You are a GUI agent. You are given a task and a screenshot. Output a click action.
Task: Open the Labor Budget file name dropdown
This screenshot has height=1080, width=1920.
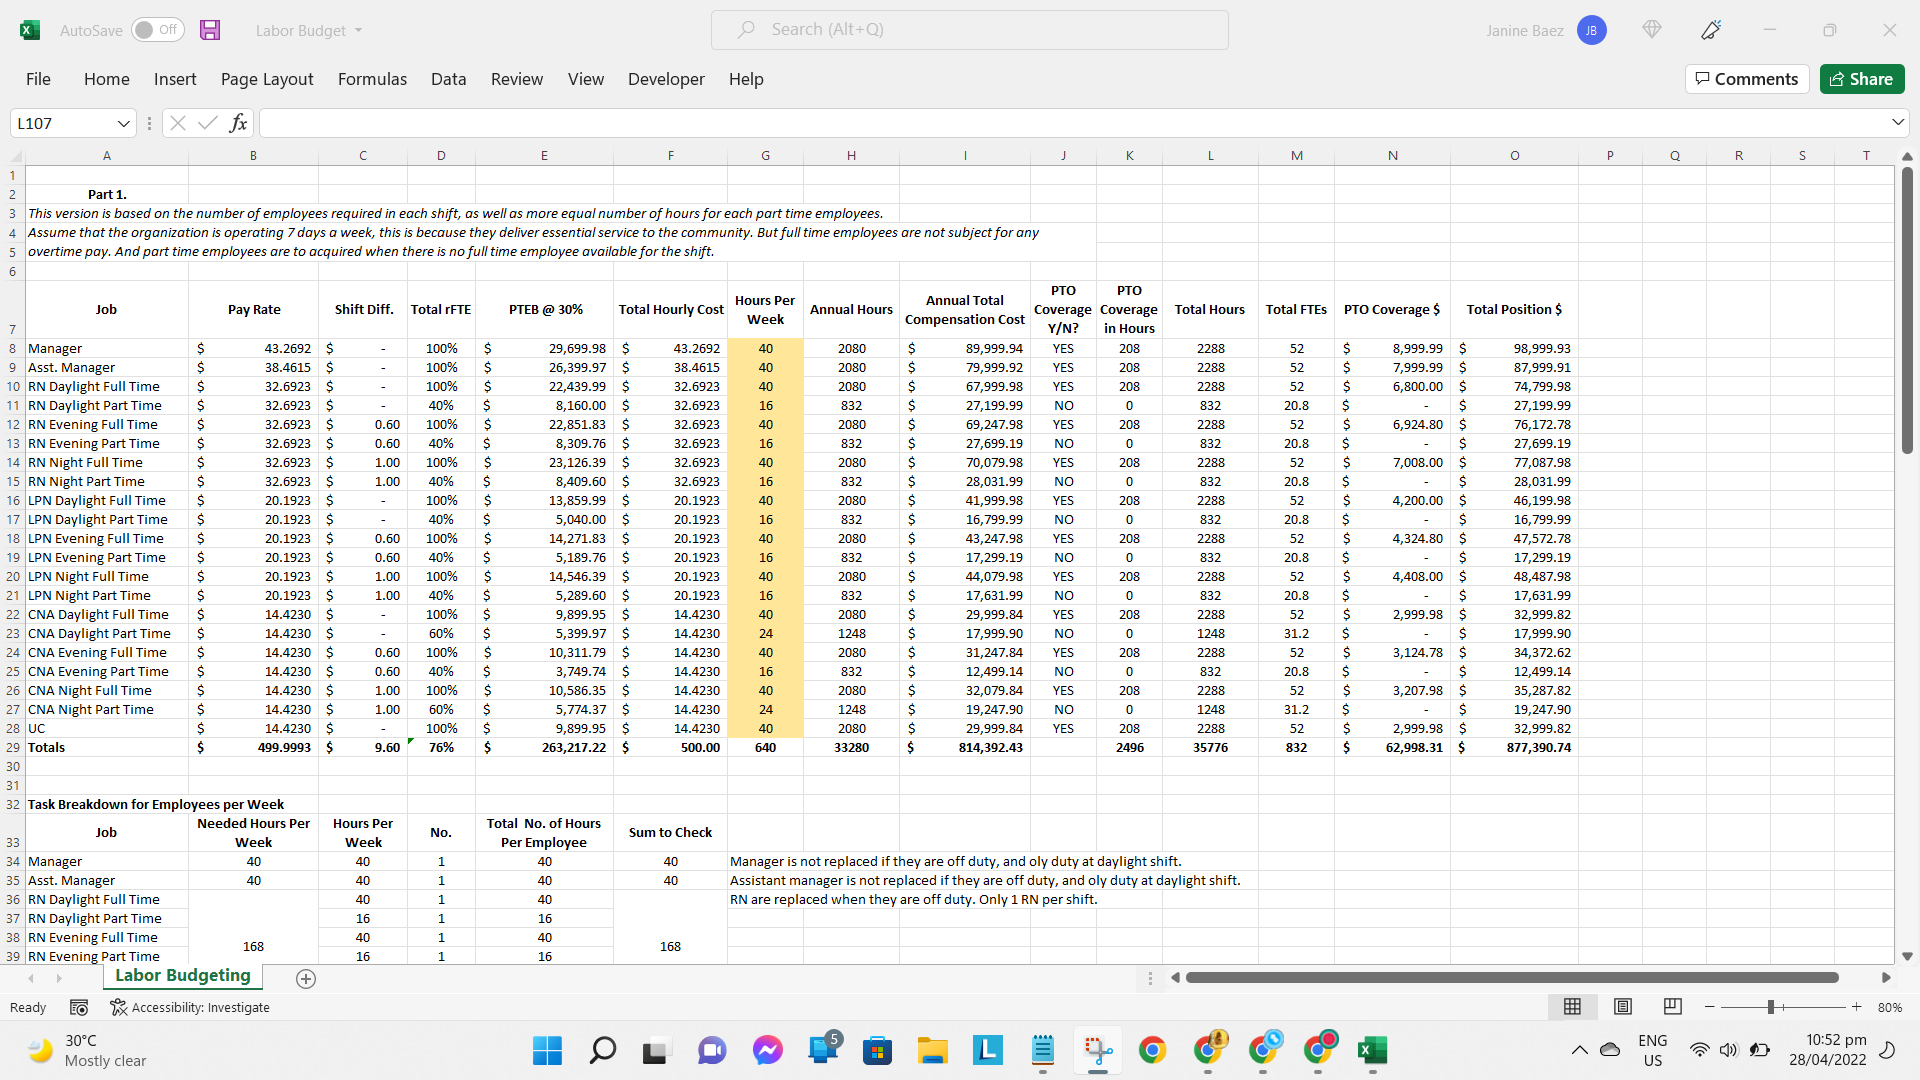309,30
